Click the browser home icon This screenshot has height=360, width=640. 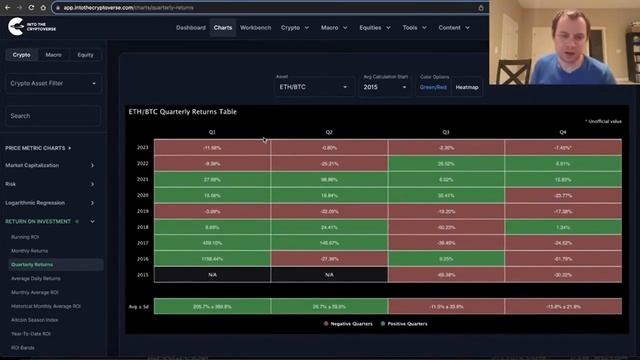click(43, 7)
